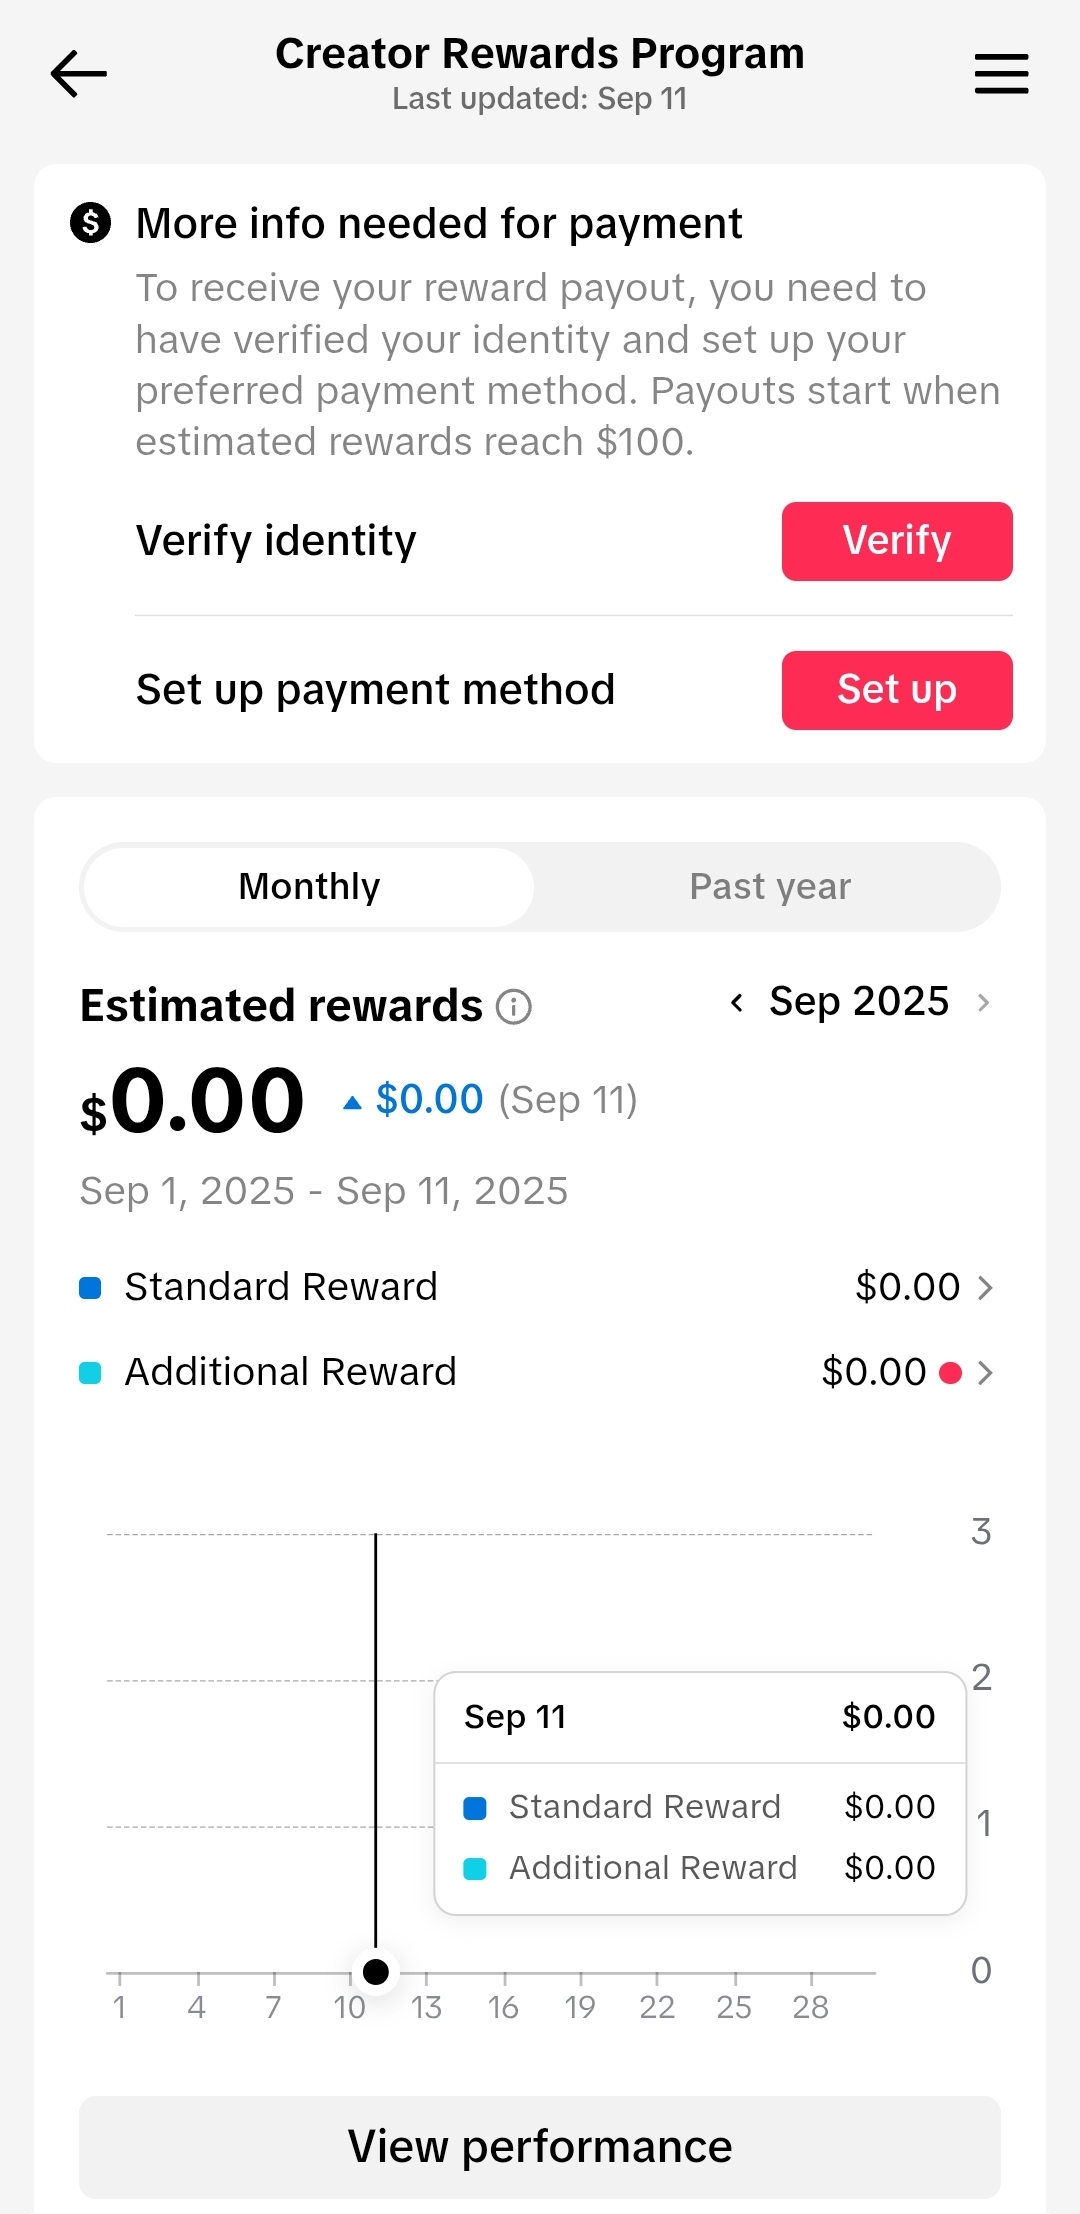
Task: Click the cyan Additional Reward legend square
Action: pyautogui.click(x=90, y=1373)
